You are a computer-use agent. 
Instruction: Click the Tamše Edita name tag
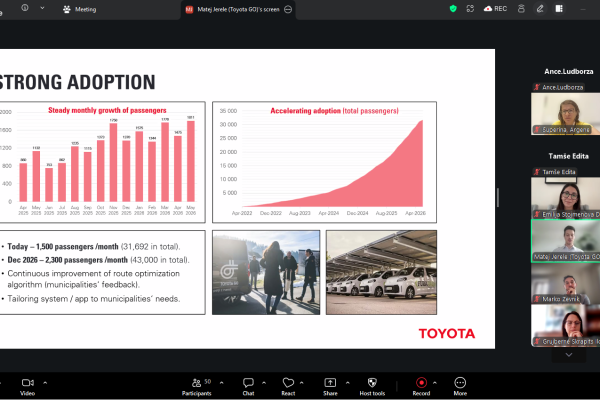554,172
